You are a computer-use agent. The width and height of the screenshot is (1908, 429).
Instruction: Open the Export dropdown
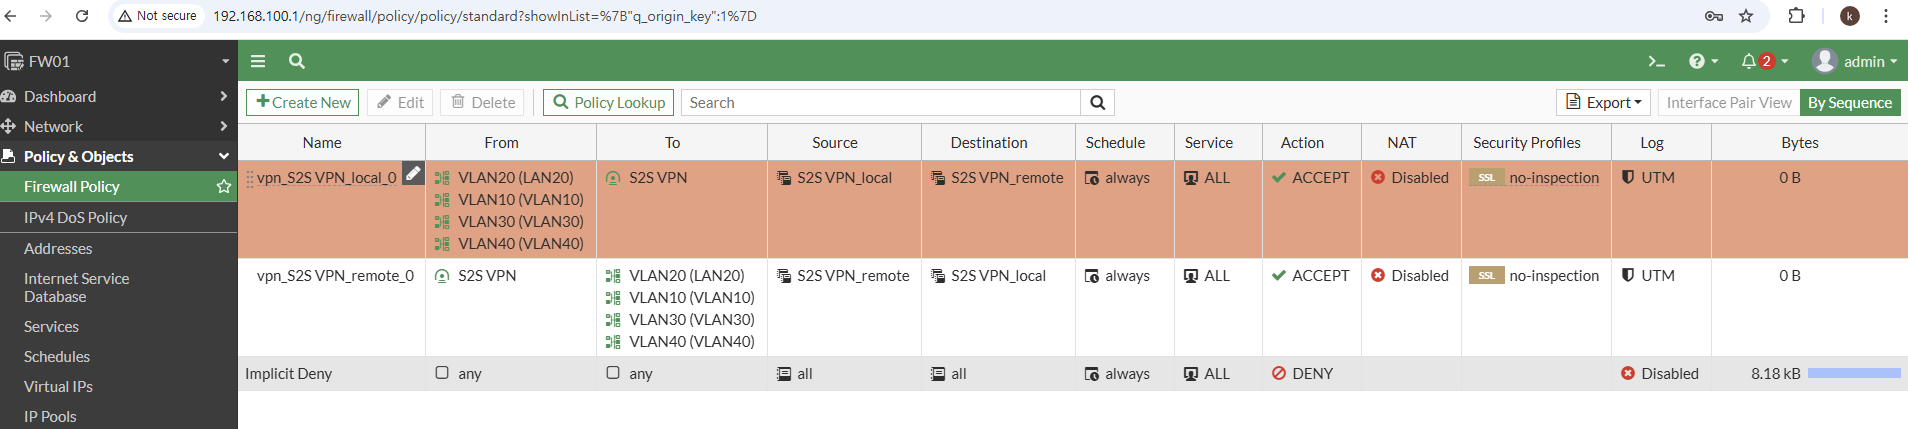click(x=1603, y=102)
